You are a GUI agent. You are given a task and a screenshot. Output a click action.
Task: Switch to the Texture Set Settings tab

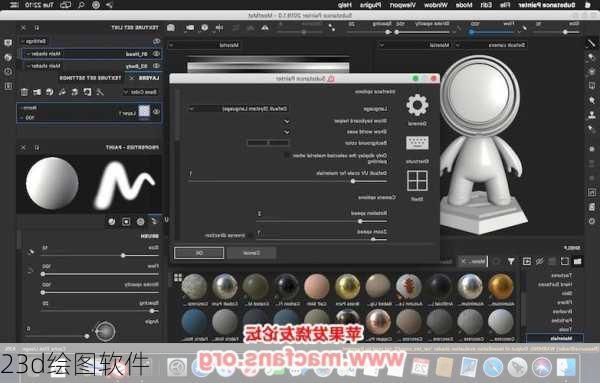[x=90, y=78]
